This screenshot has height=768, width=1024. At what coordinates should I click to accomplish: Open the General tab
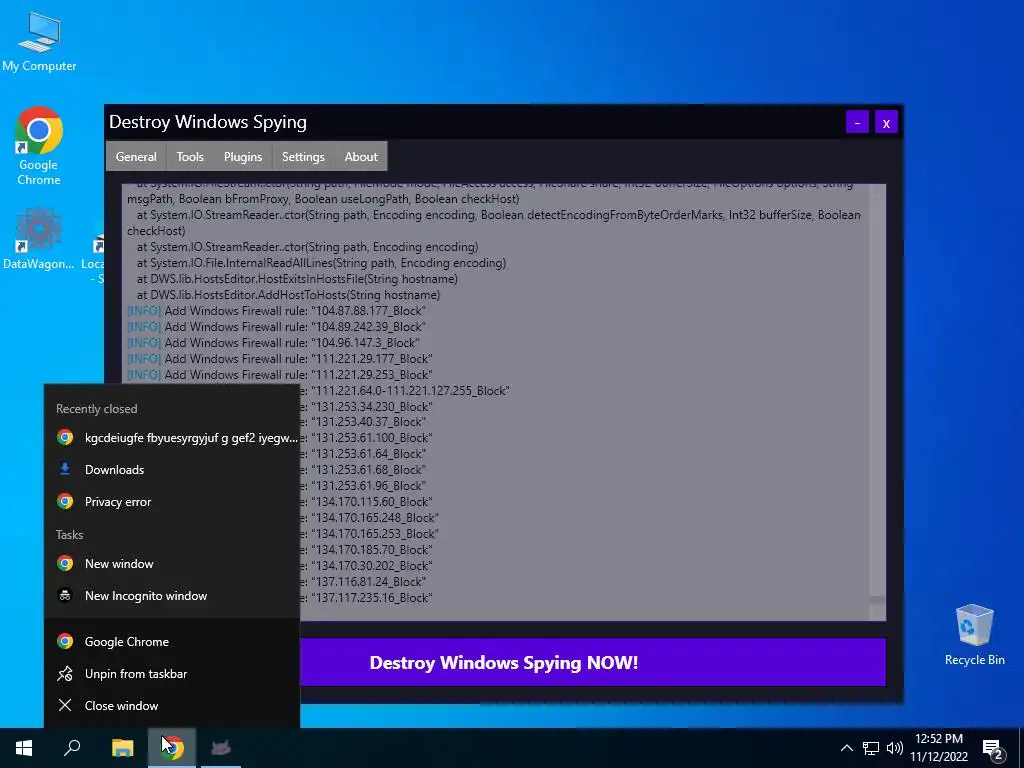[x=136, y=157]
